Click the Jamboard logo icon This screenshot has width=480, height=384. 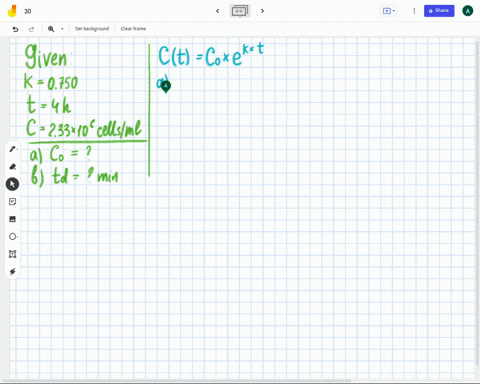pos(12,11)
